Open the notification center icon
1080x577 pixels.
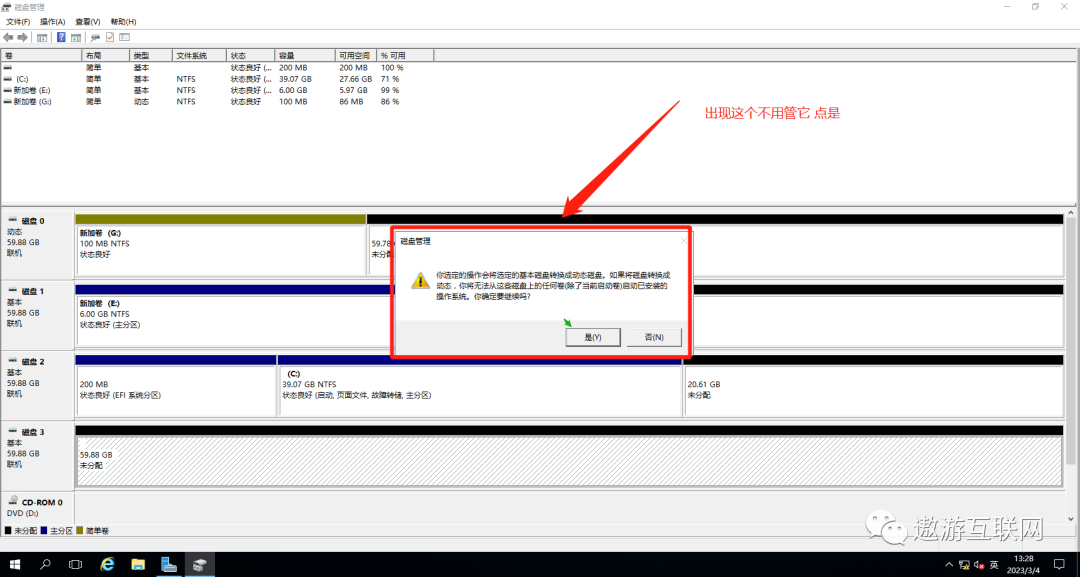pyautogui.click(x=1059, y=565)
